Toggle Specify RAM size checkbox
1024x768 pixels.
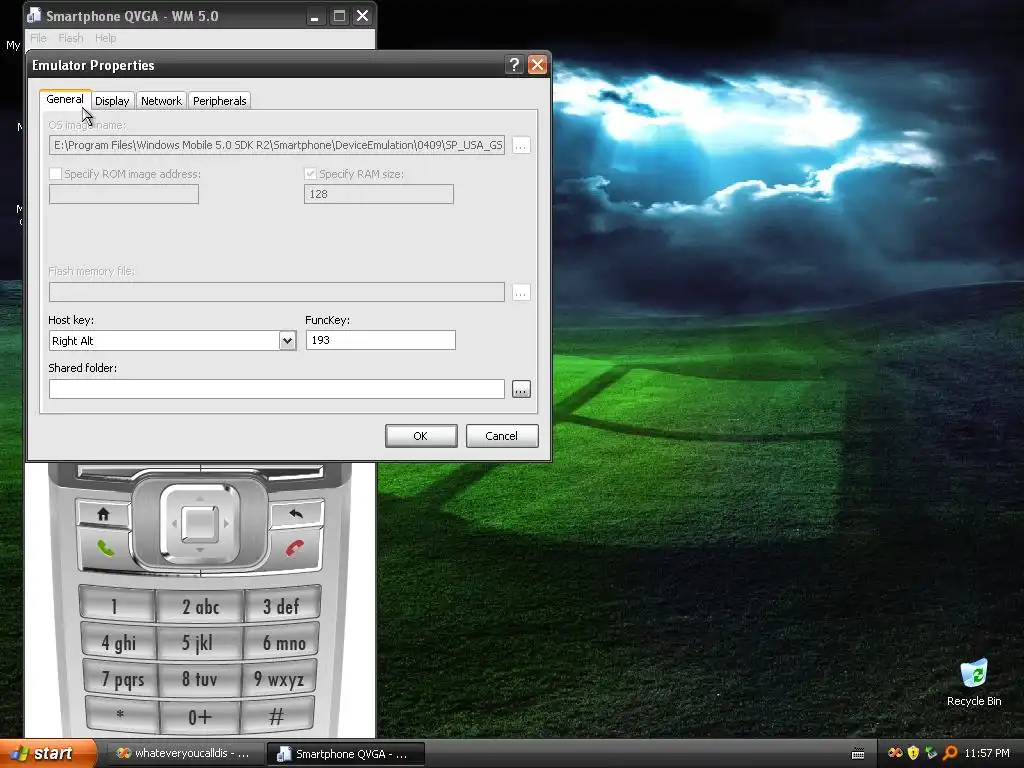[x=310, y=174]
